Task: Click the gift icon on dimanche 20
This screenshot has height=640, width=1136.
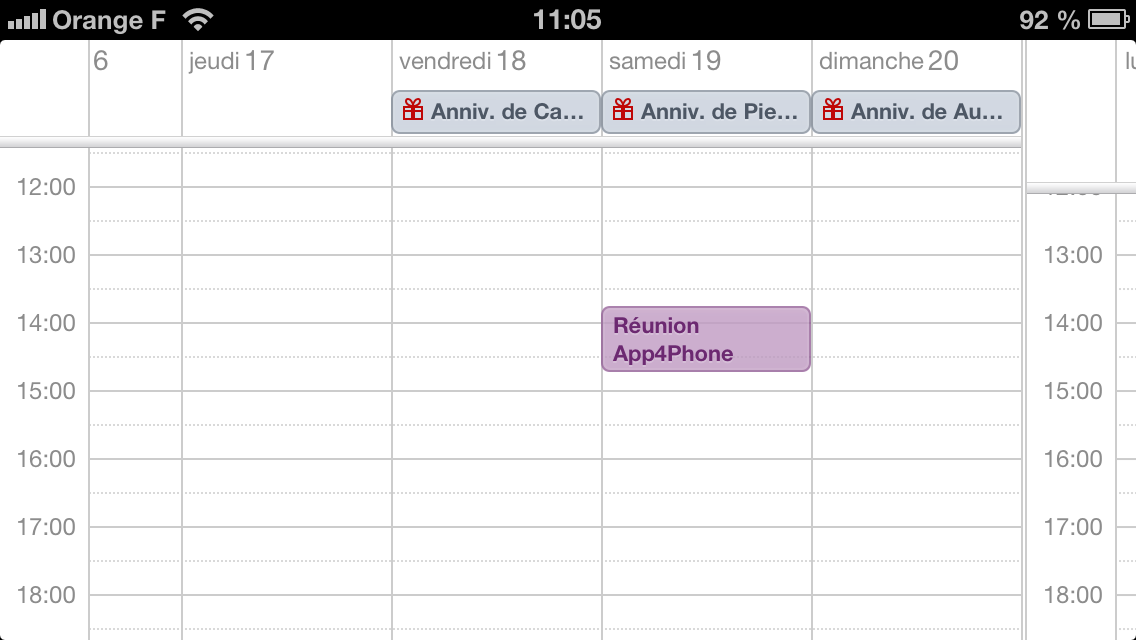Action: (833, 111)
